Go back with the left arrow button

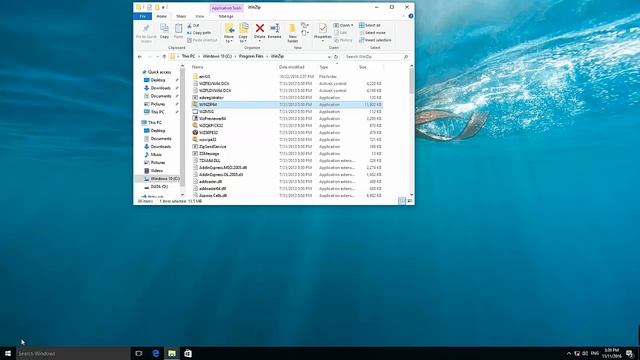click(x=140, y=57)
